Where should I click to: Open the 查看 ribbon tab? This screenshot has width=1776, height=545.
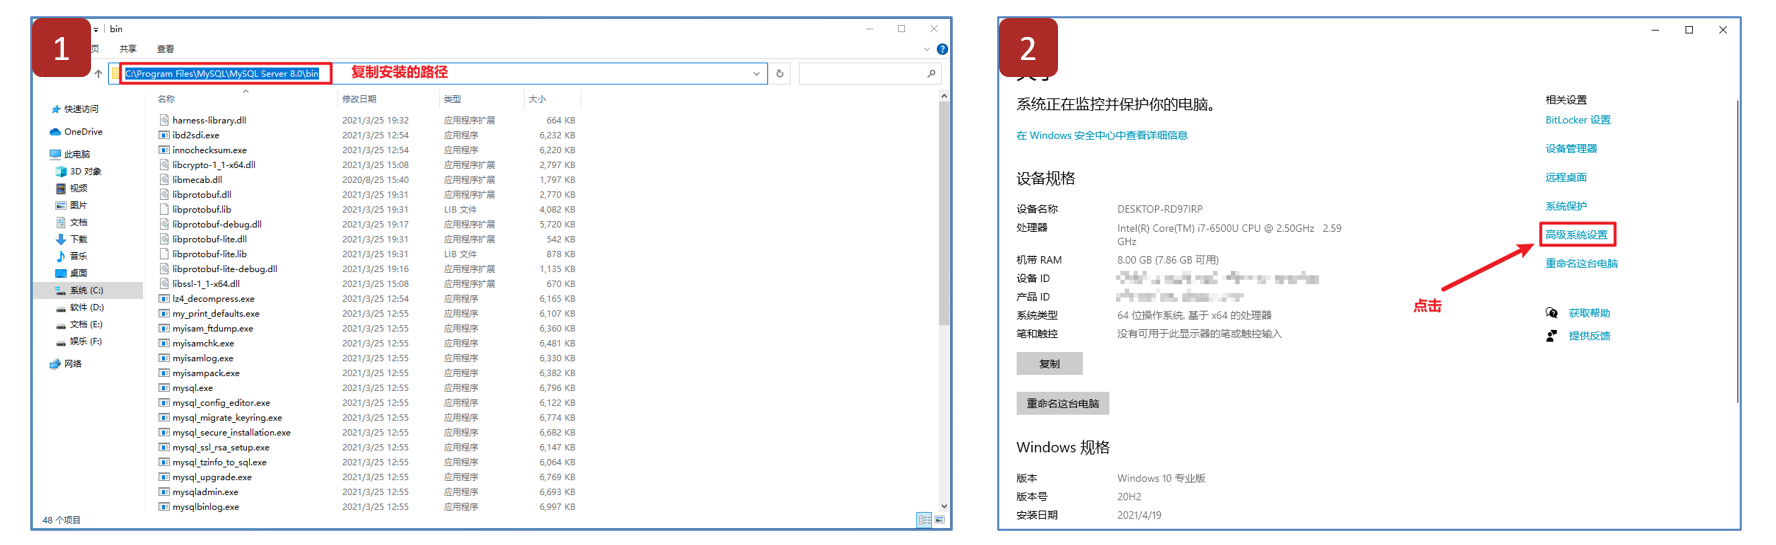[165, 49]
